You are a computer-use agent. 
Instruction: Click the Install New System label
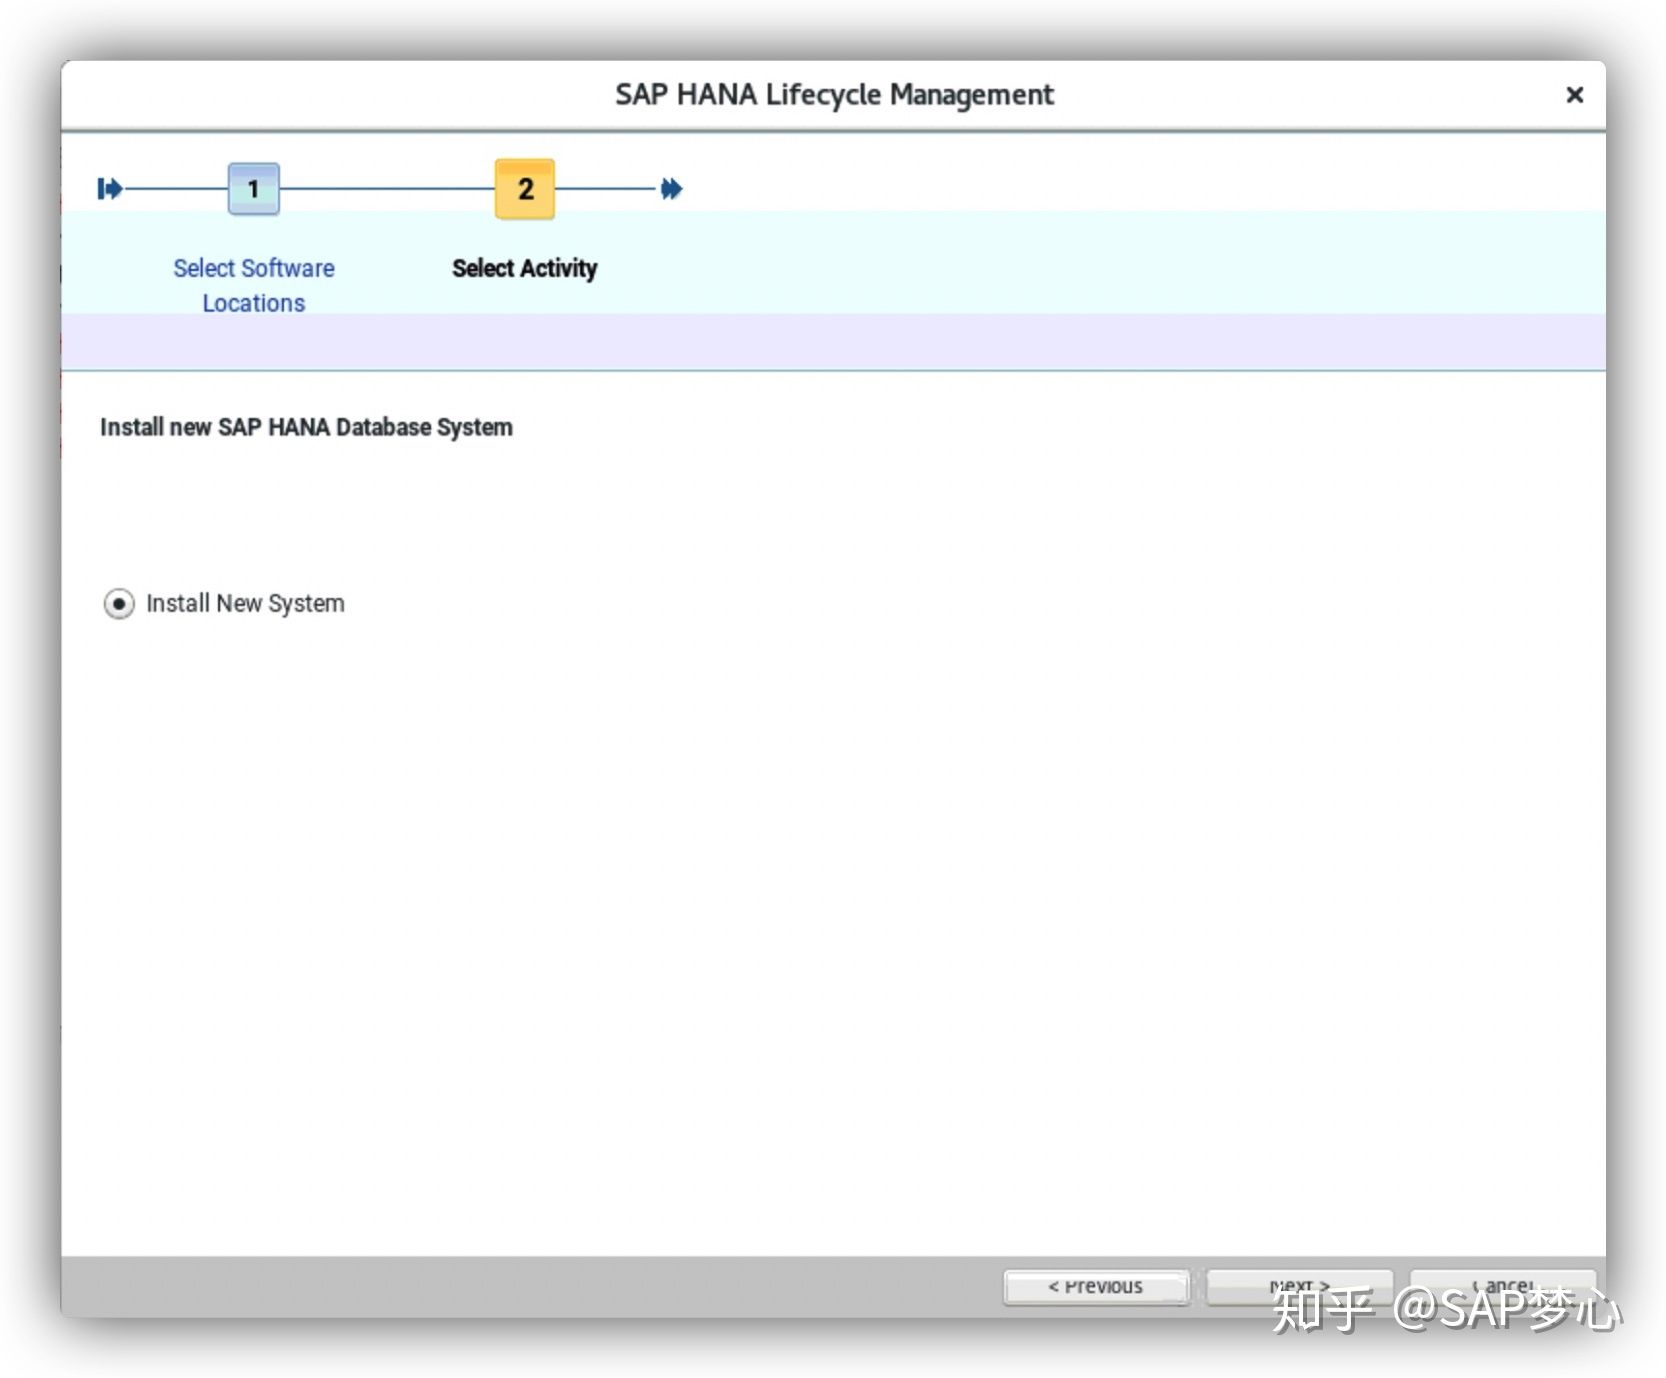[245, 603]
